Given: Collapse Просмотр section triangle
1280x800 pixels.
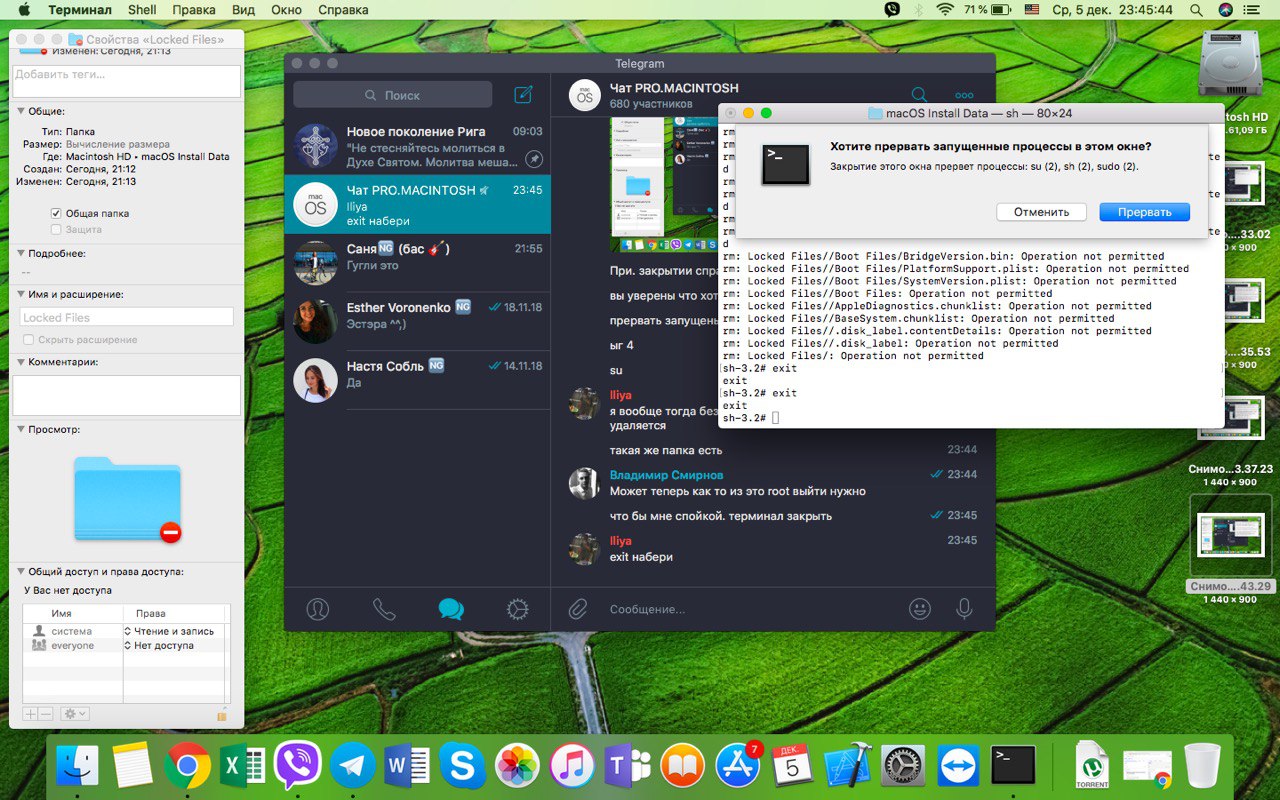Looking at the screenshot, I should 20,429.
